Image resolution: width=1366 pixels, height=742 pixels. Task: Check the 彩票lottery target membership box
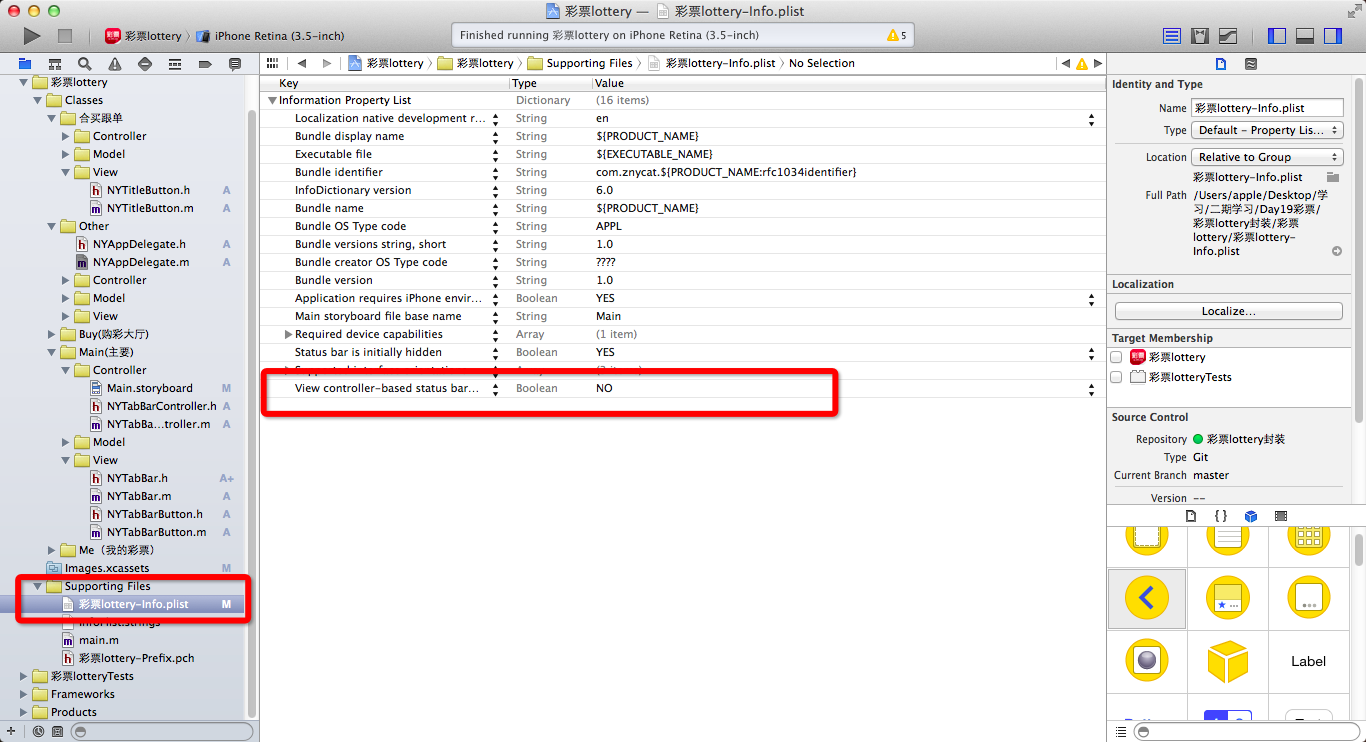1116,357
